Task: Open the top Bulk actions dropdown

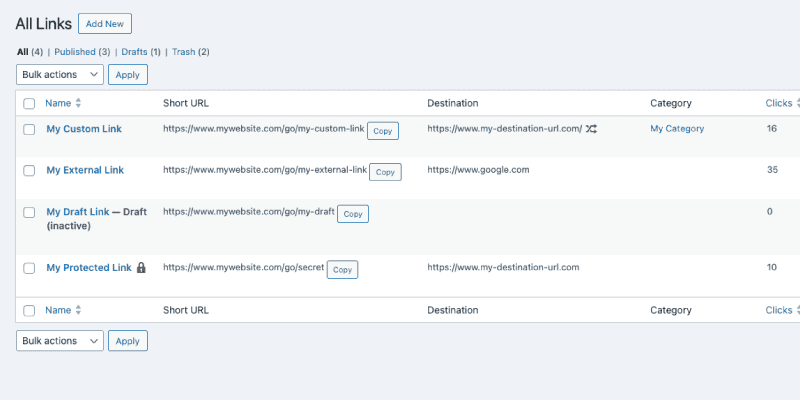Action: (60, 74)
